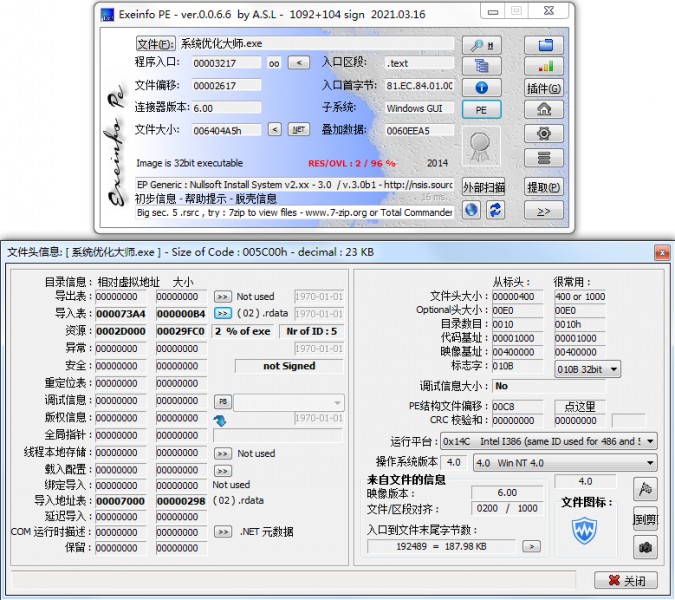The image size is (675, 600).
Task: Click the blue arrow icon in 版权信息 row
Action: tap(220, 421)
